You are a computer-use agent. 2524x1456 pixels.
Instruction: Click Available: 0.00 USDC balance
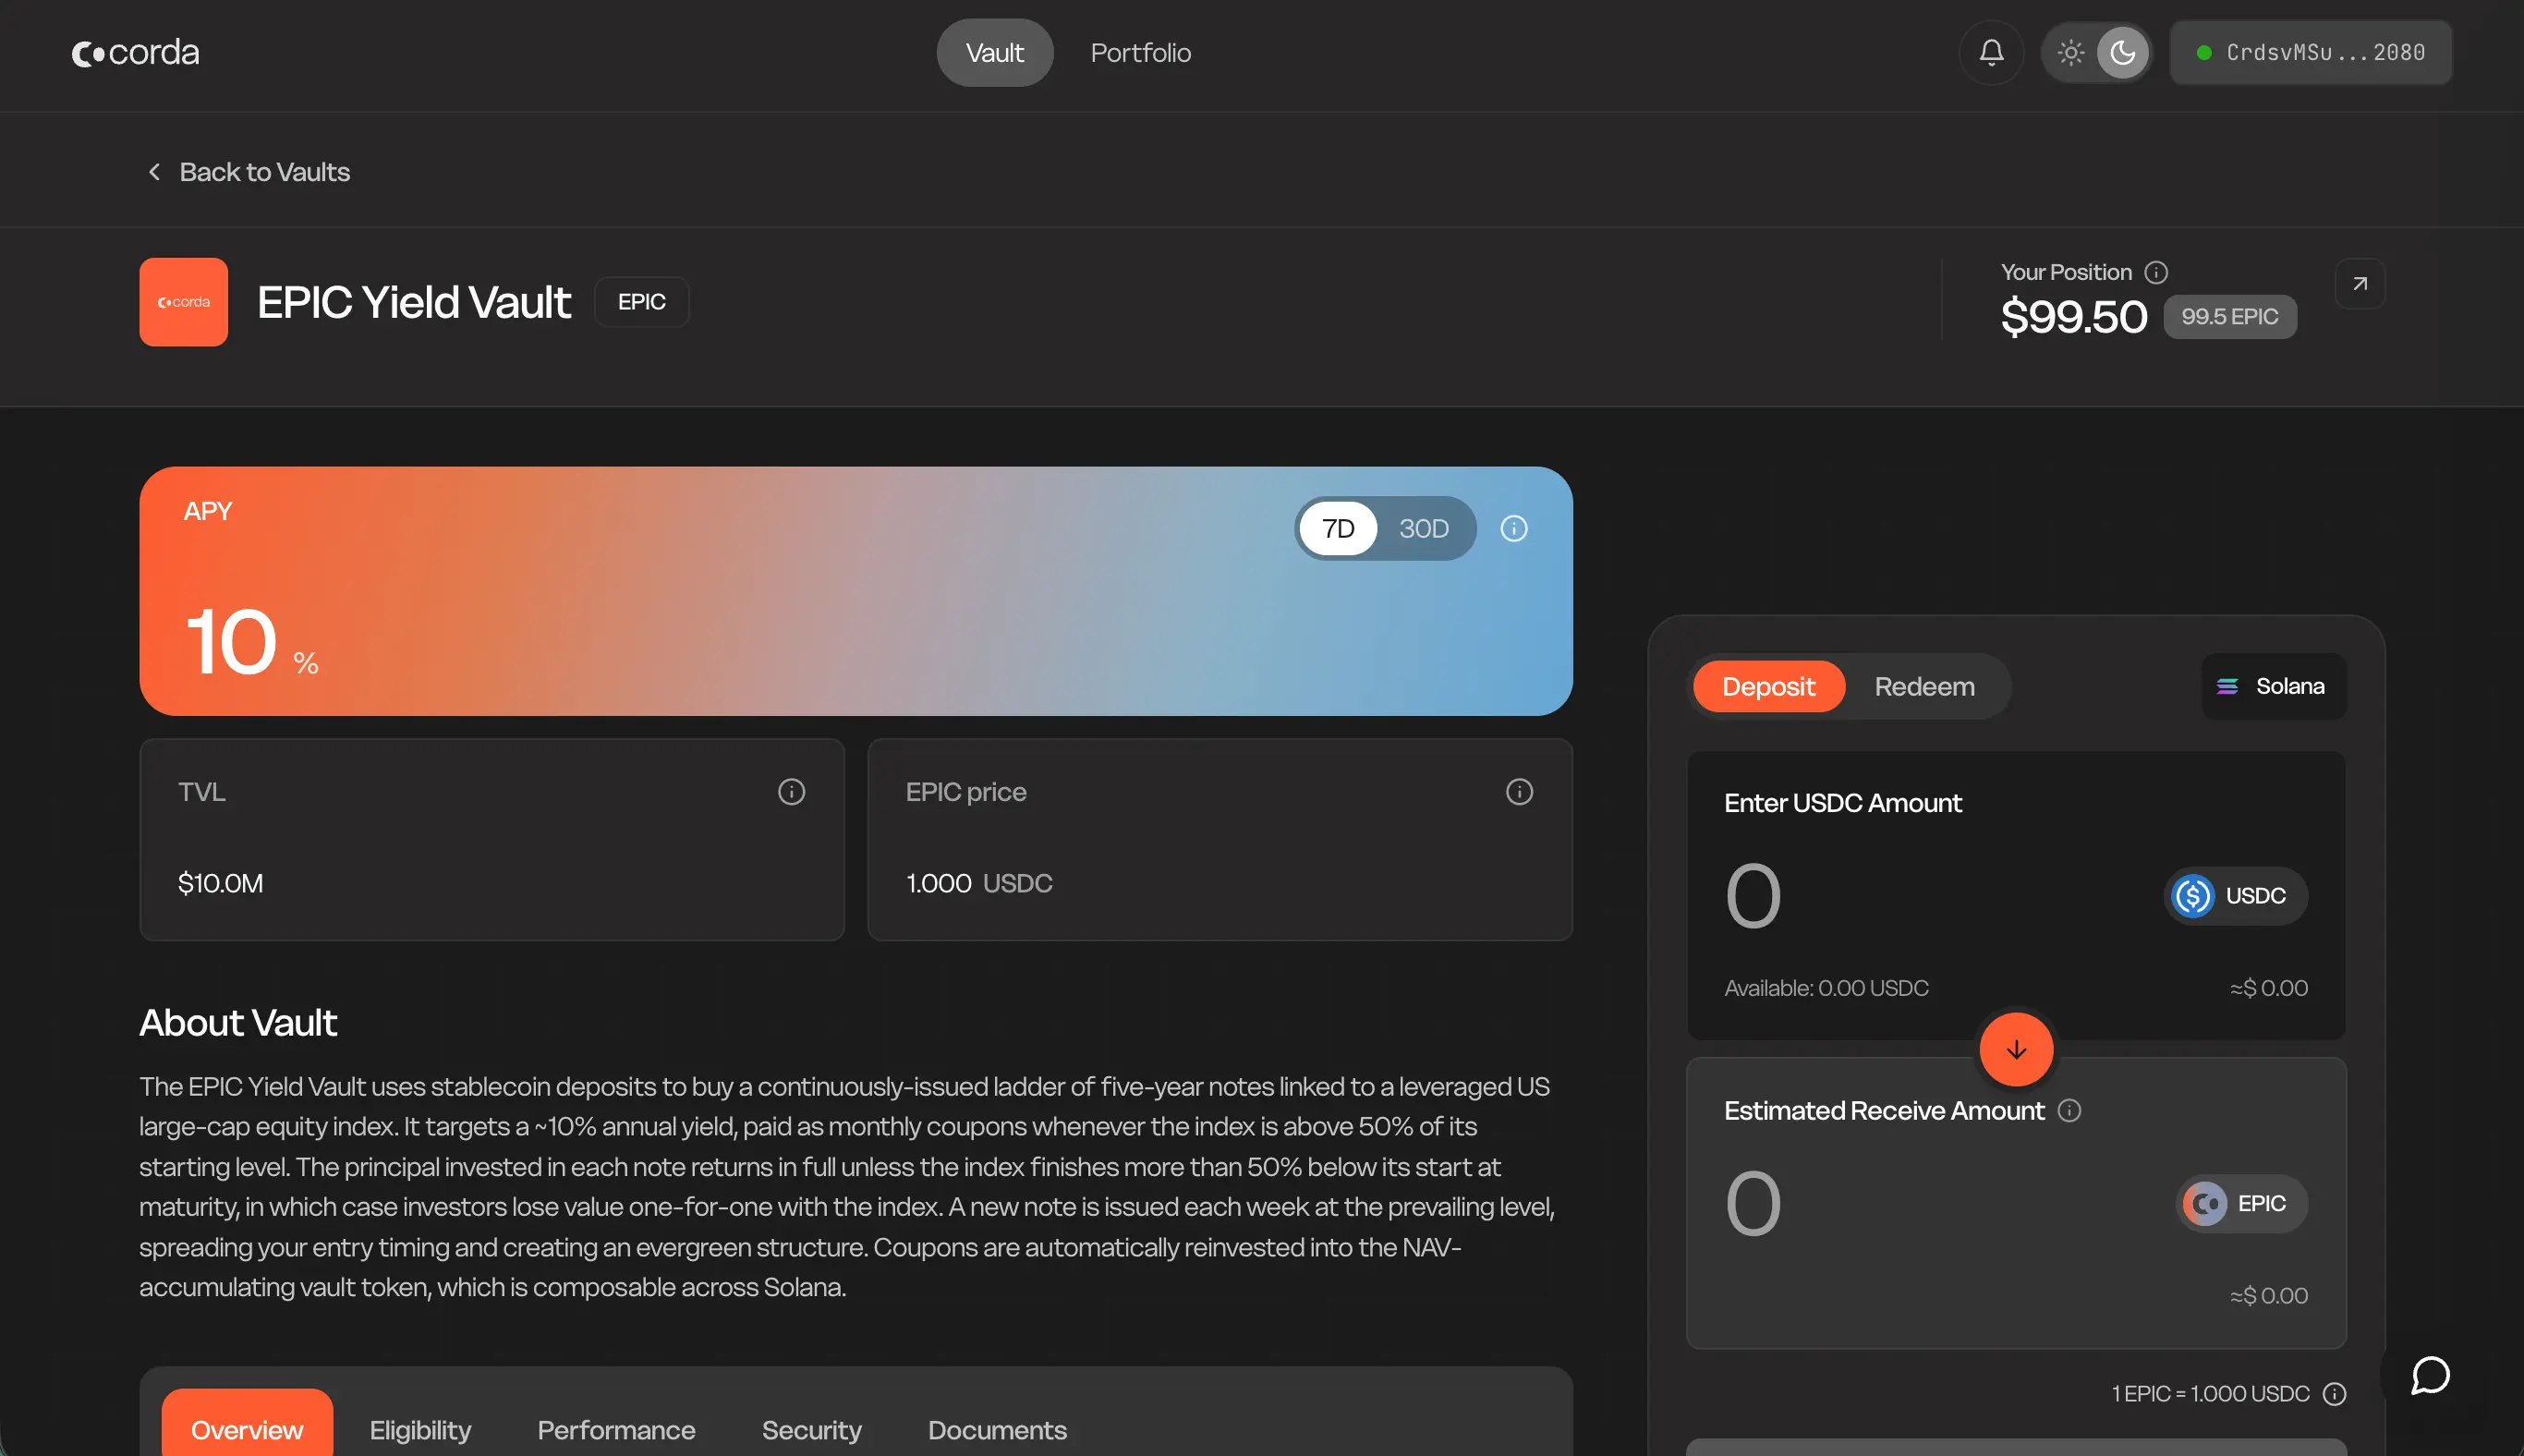1826,988
